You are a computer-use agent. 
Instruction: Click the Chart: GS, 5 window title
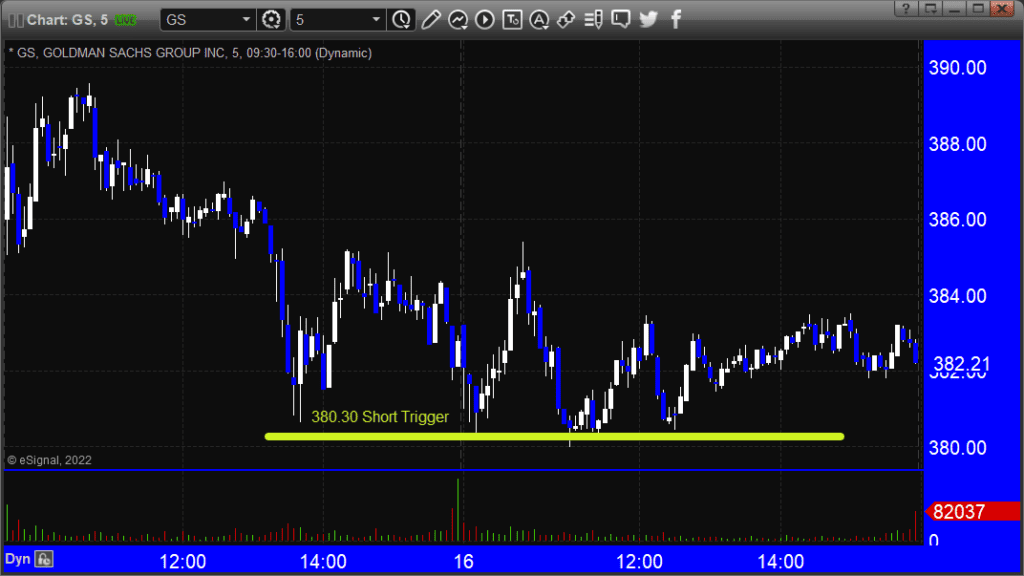click(x=67, y=20)
